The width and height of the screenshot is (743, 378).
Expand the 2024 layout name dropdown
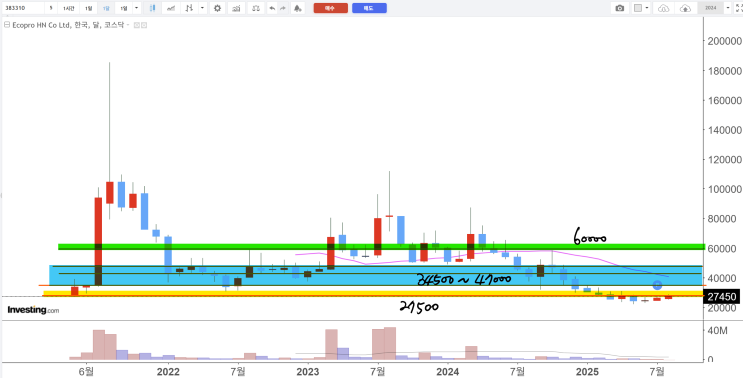[x=728, y=8]
